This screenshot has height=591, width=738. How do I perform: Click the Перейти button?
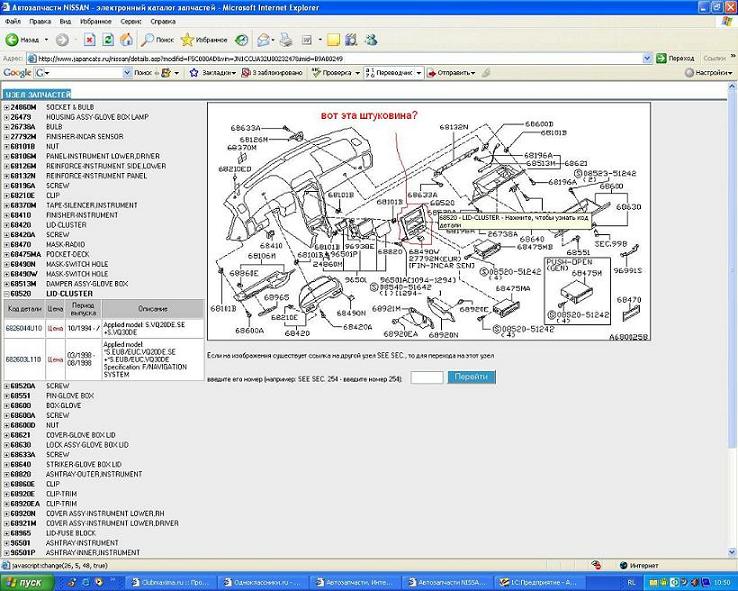pyautogui.click(x=472, y=377)
